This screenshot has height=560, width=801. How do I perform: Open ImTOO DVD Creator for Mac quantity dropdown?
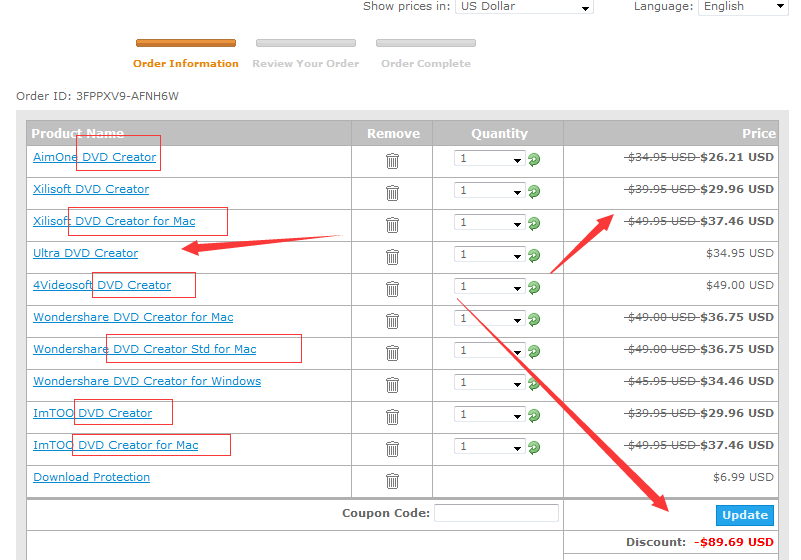(x=489, y=446)
